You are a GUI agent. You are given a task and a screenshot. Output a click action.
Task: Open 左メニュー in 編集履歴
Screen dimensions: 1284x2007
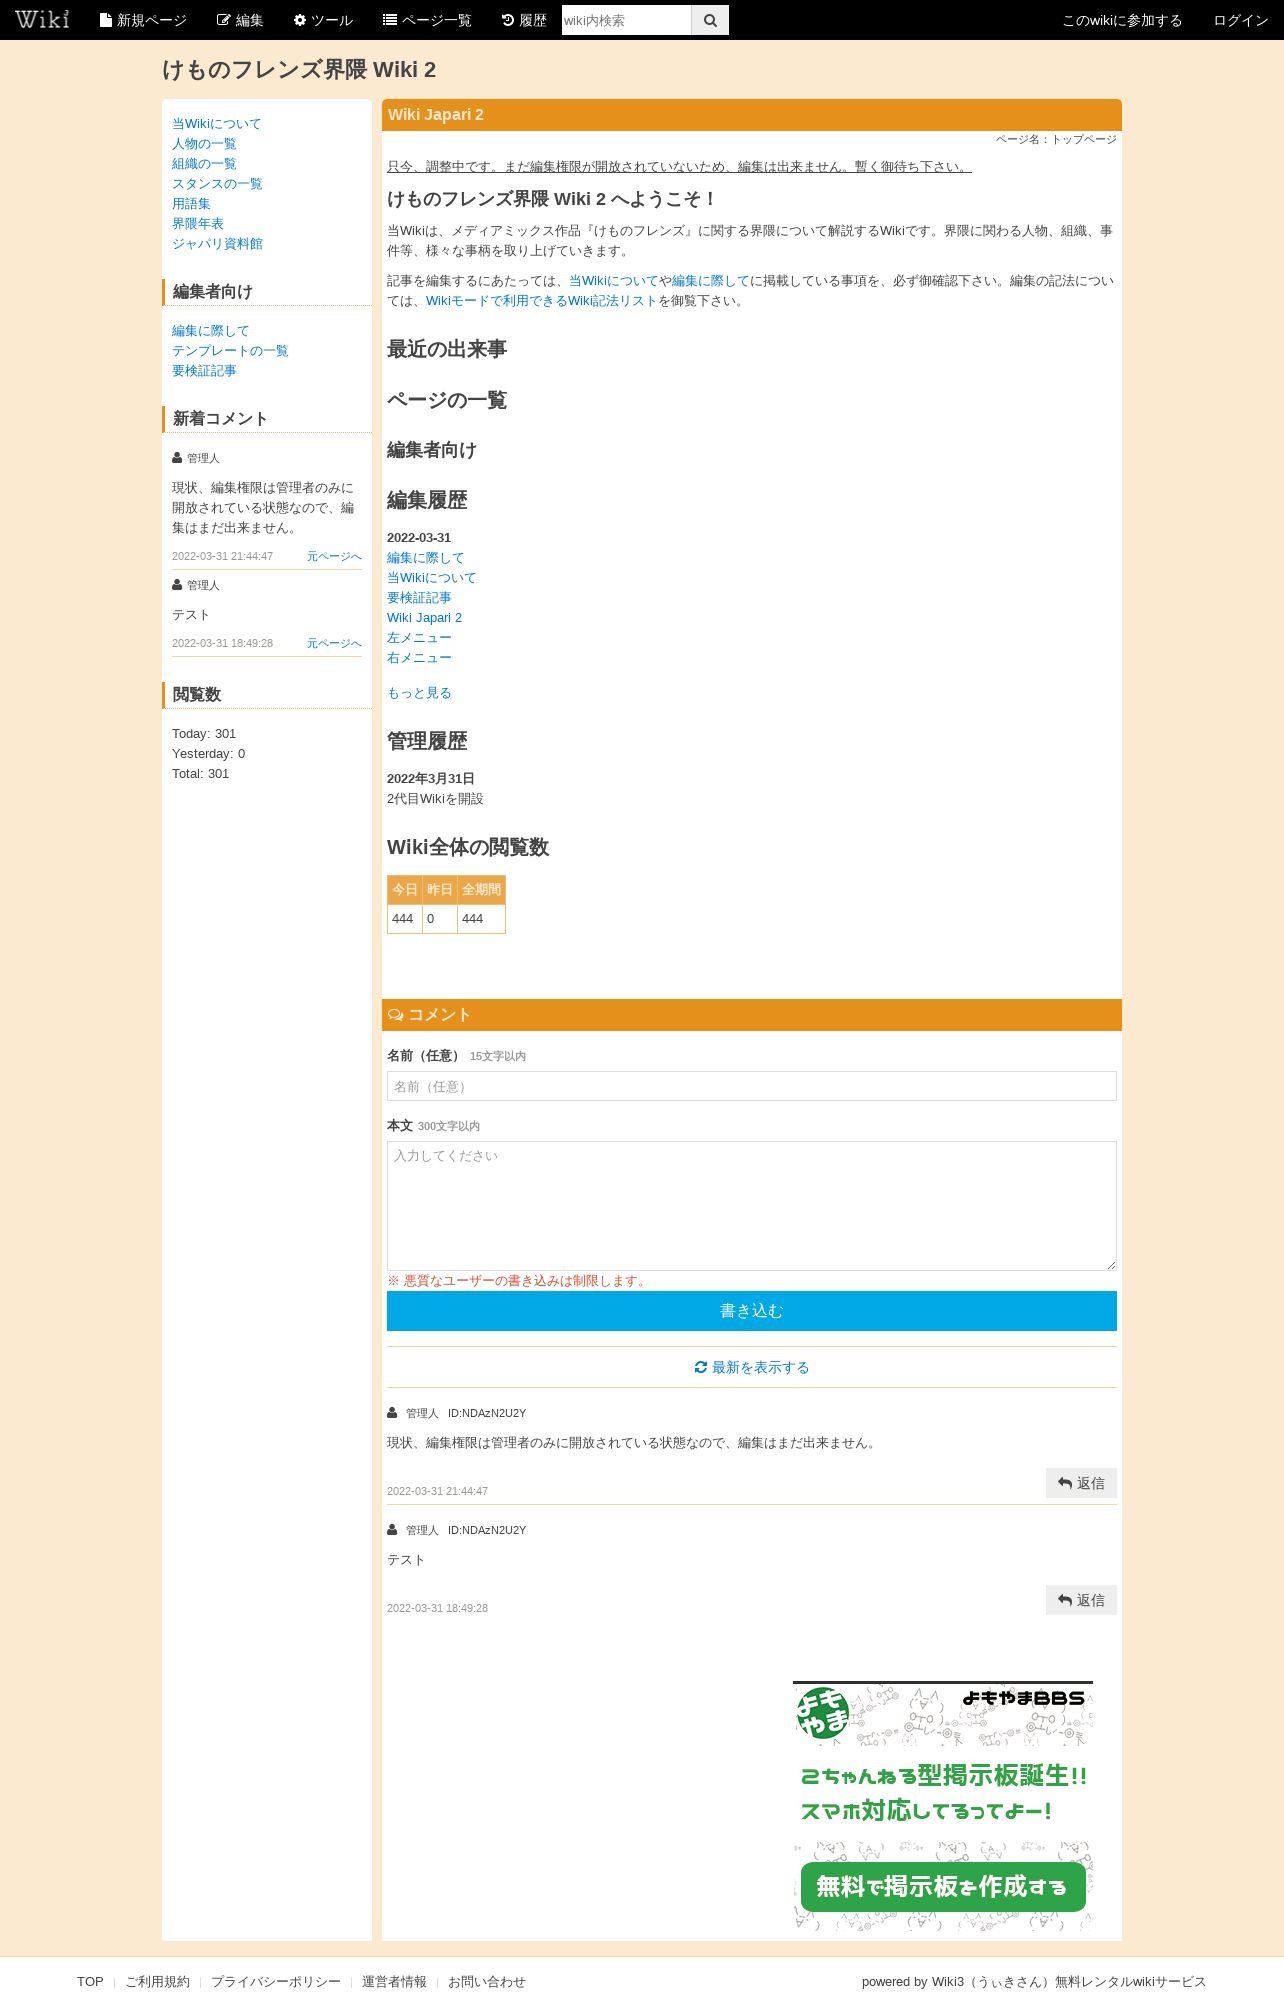419,638
